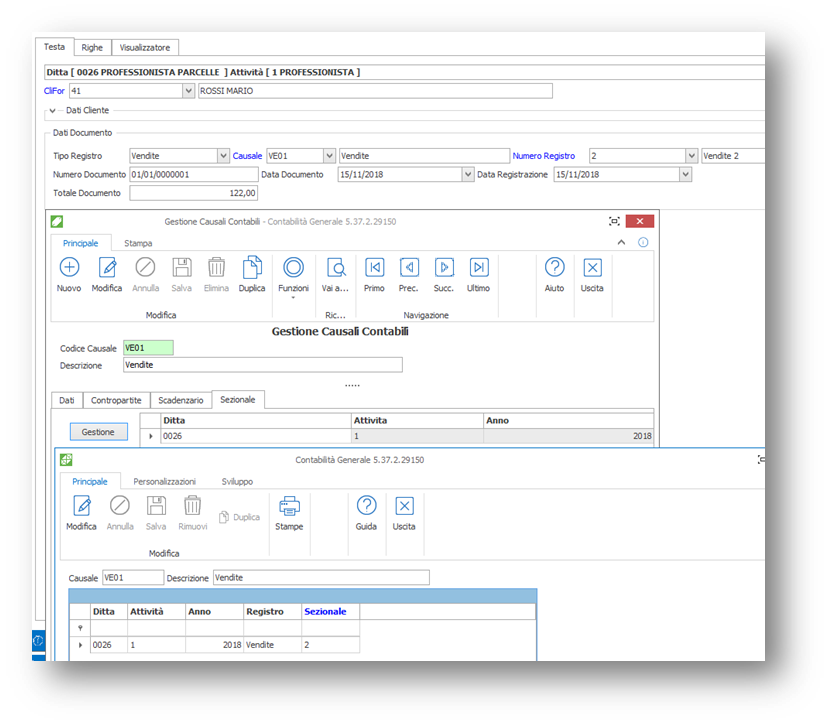Click the Stampe printer icon

[289, 506]
